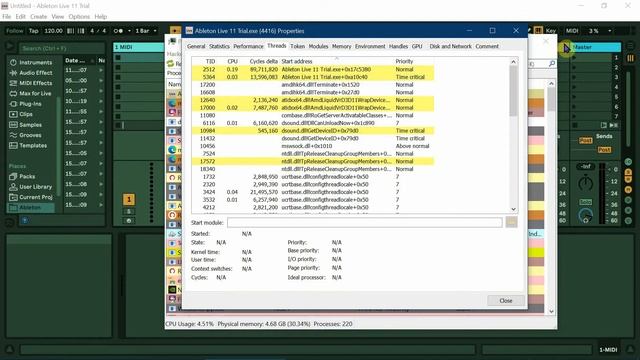Open the Create menu

click(38, 17)
